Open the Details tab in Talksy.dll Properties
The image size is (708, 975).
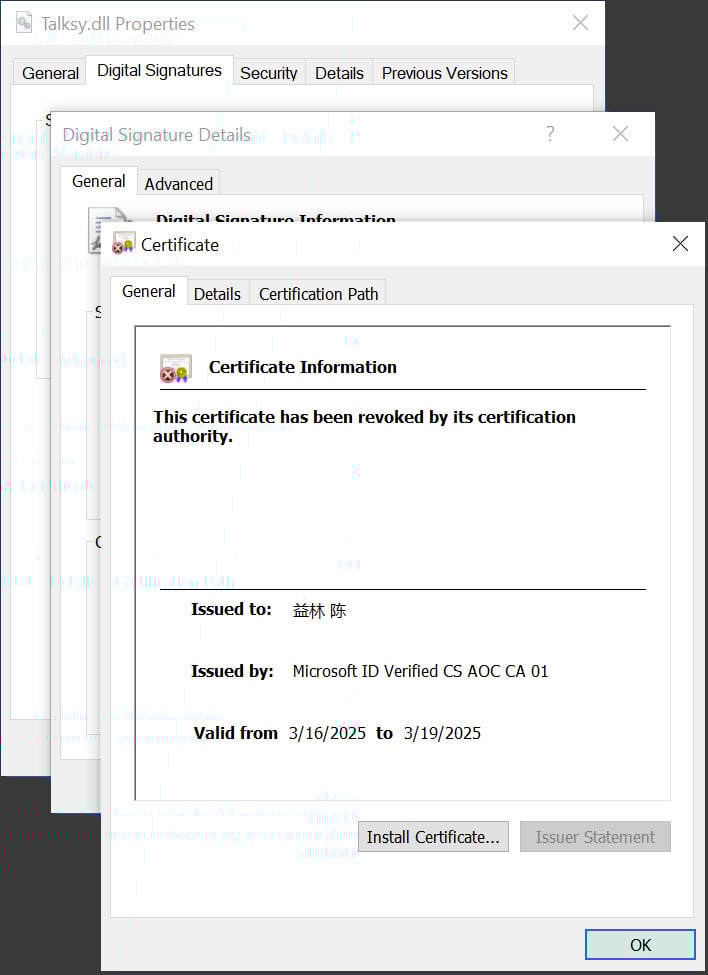339,73
